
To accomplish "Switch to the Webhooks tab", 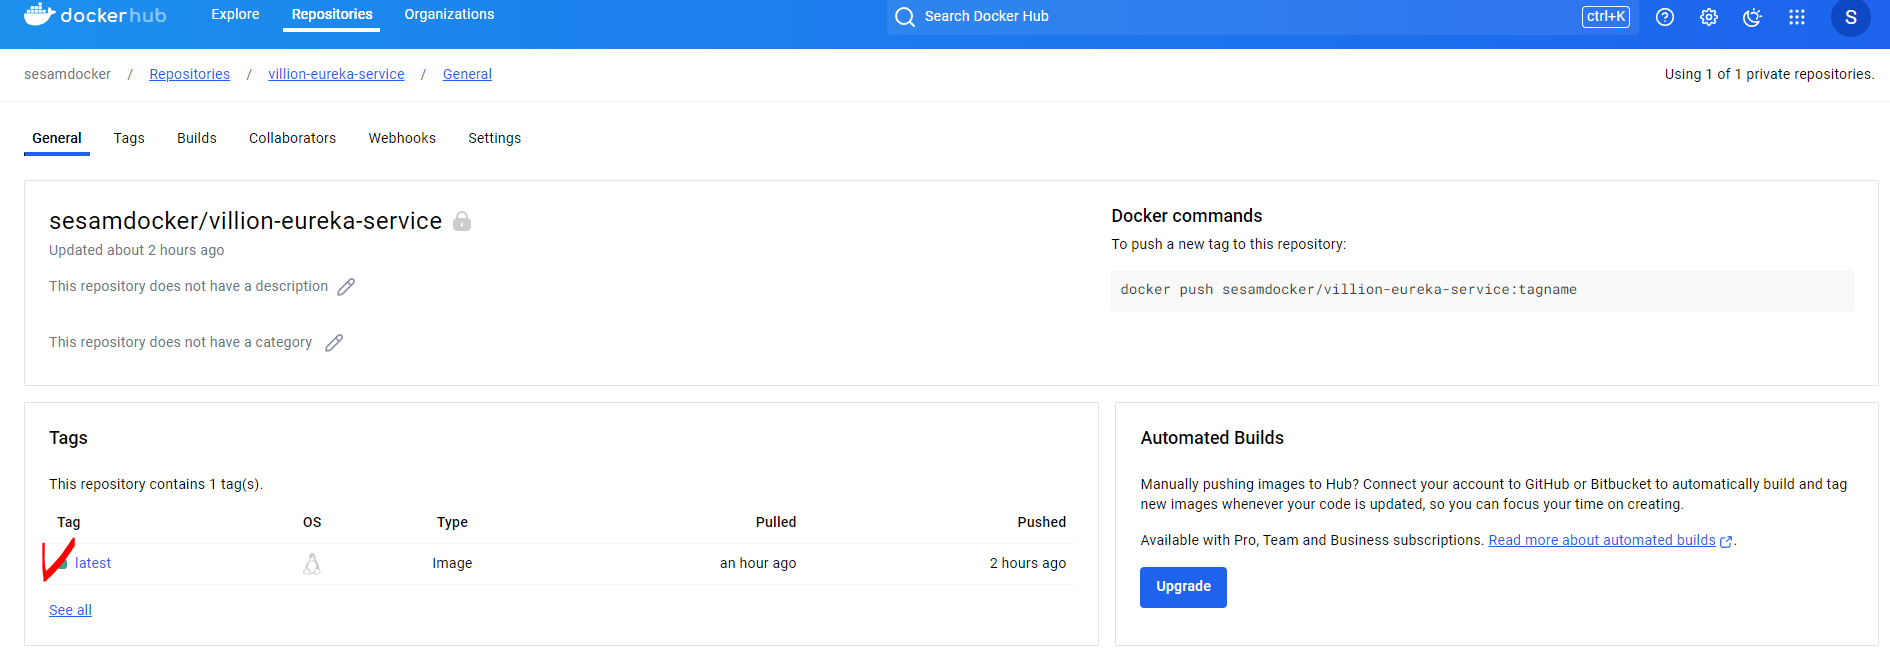I will (x=402, y=138).
